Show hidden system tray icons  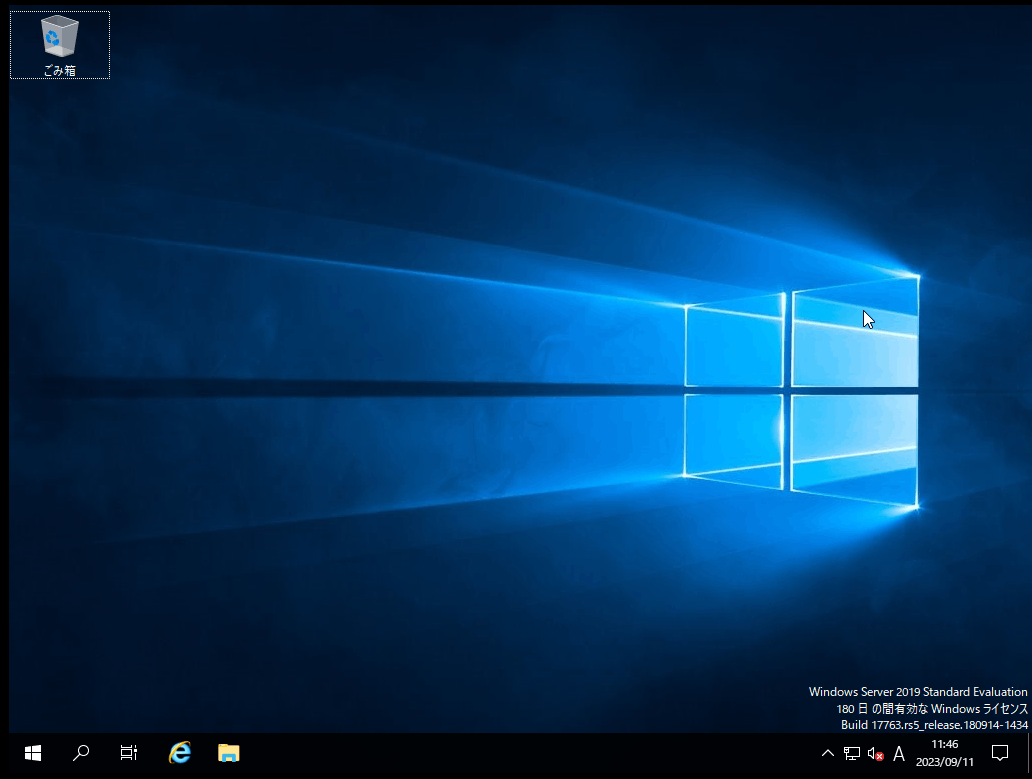pos(828,753)
